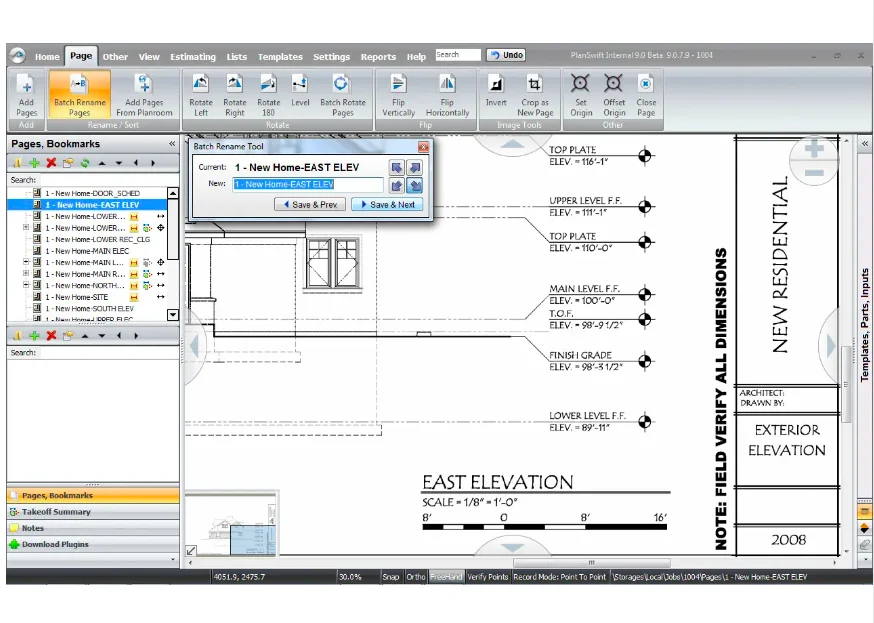Click the Flip Vertically icon
The height and width of the screenshot is (623, 874).
(x=398, y=94)
